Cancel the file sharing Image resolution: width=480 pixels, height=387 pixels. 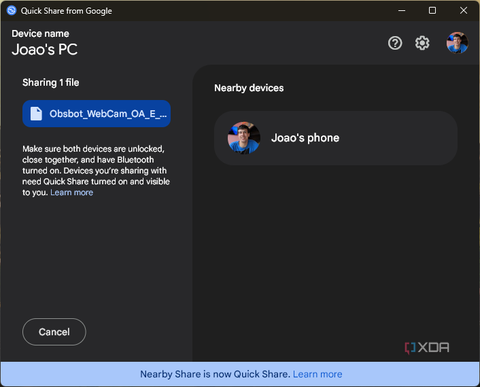point(54,332)
